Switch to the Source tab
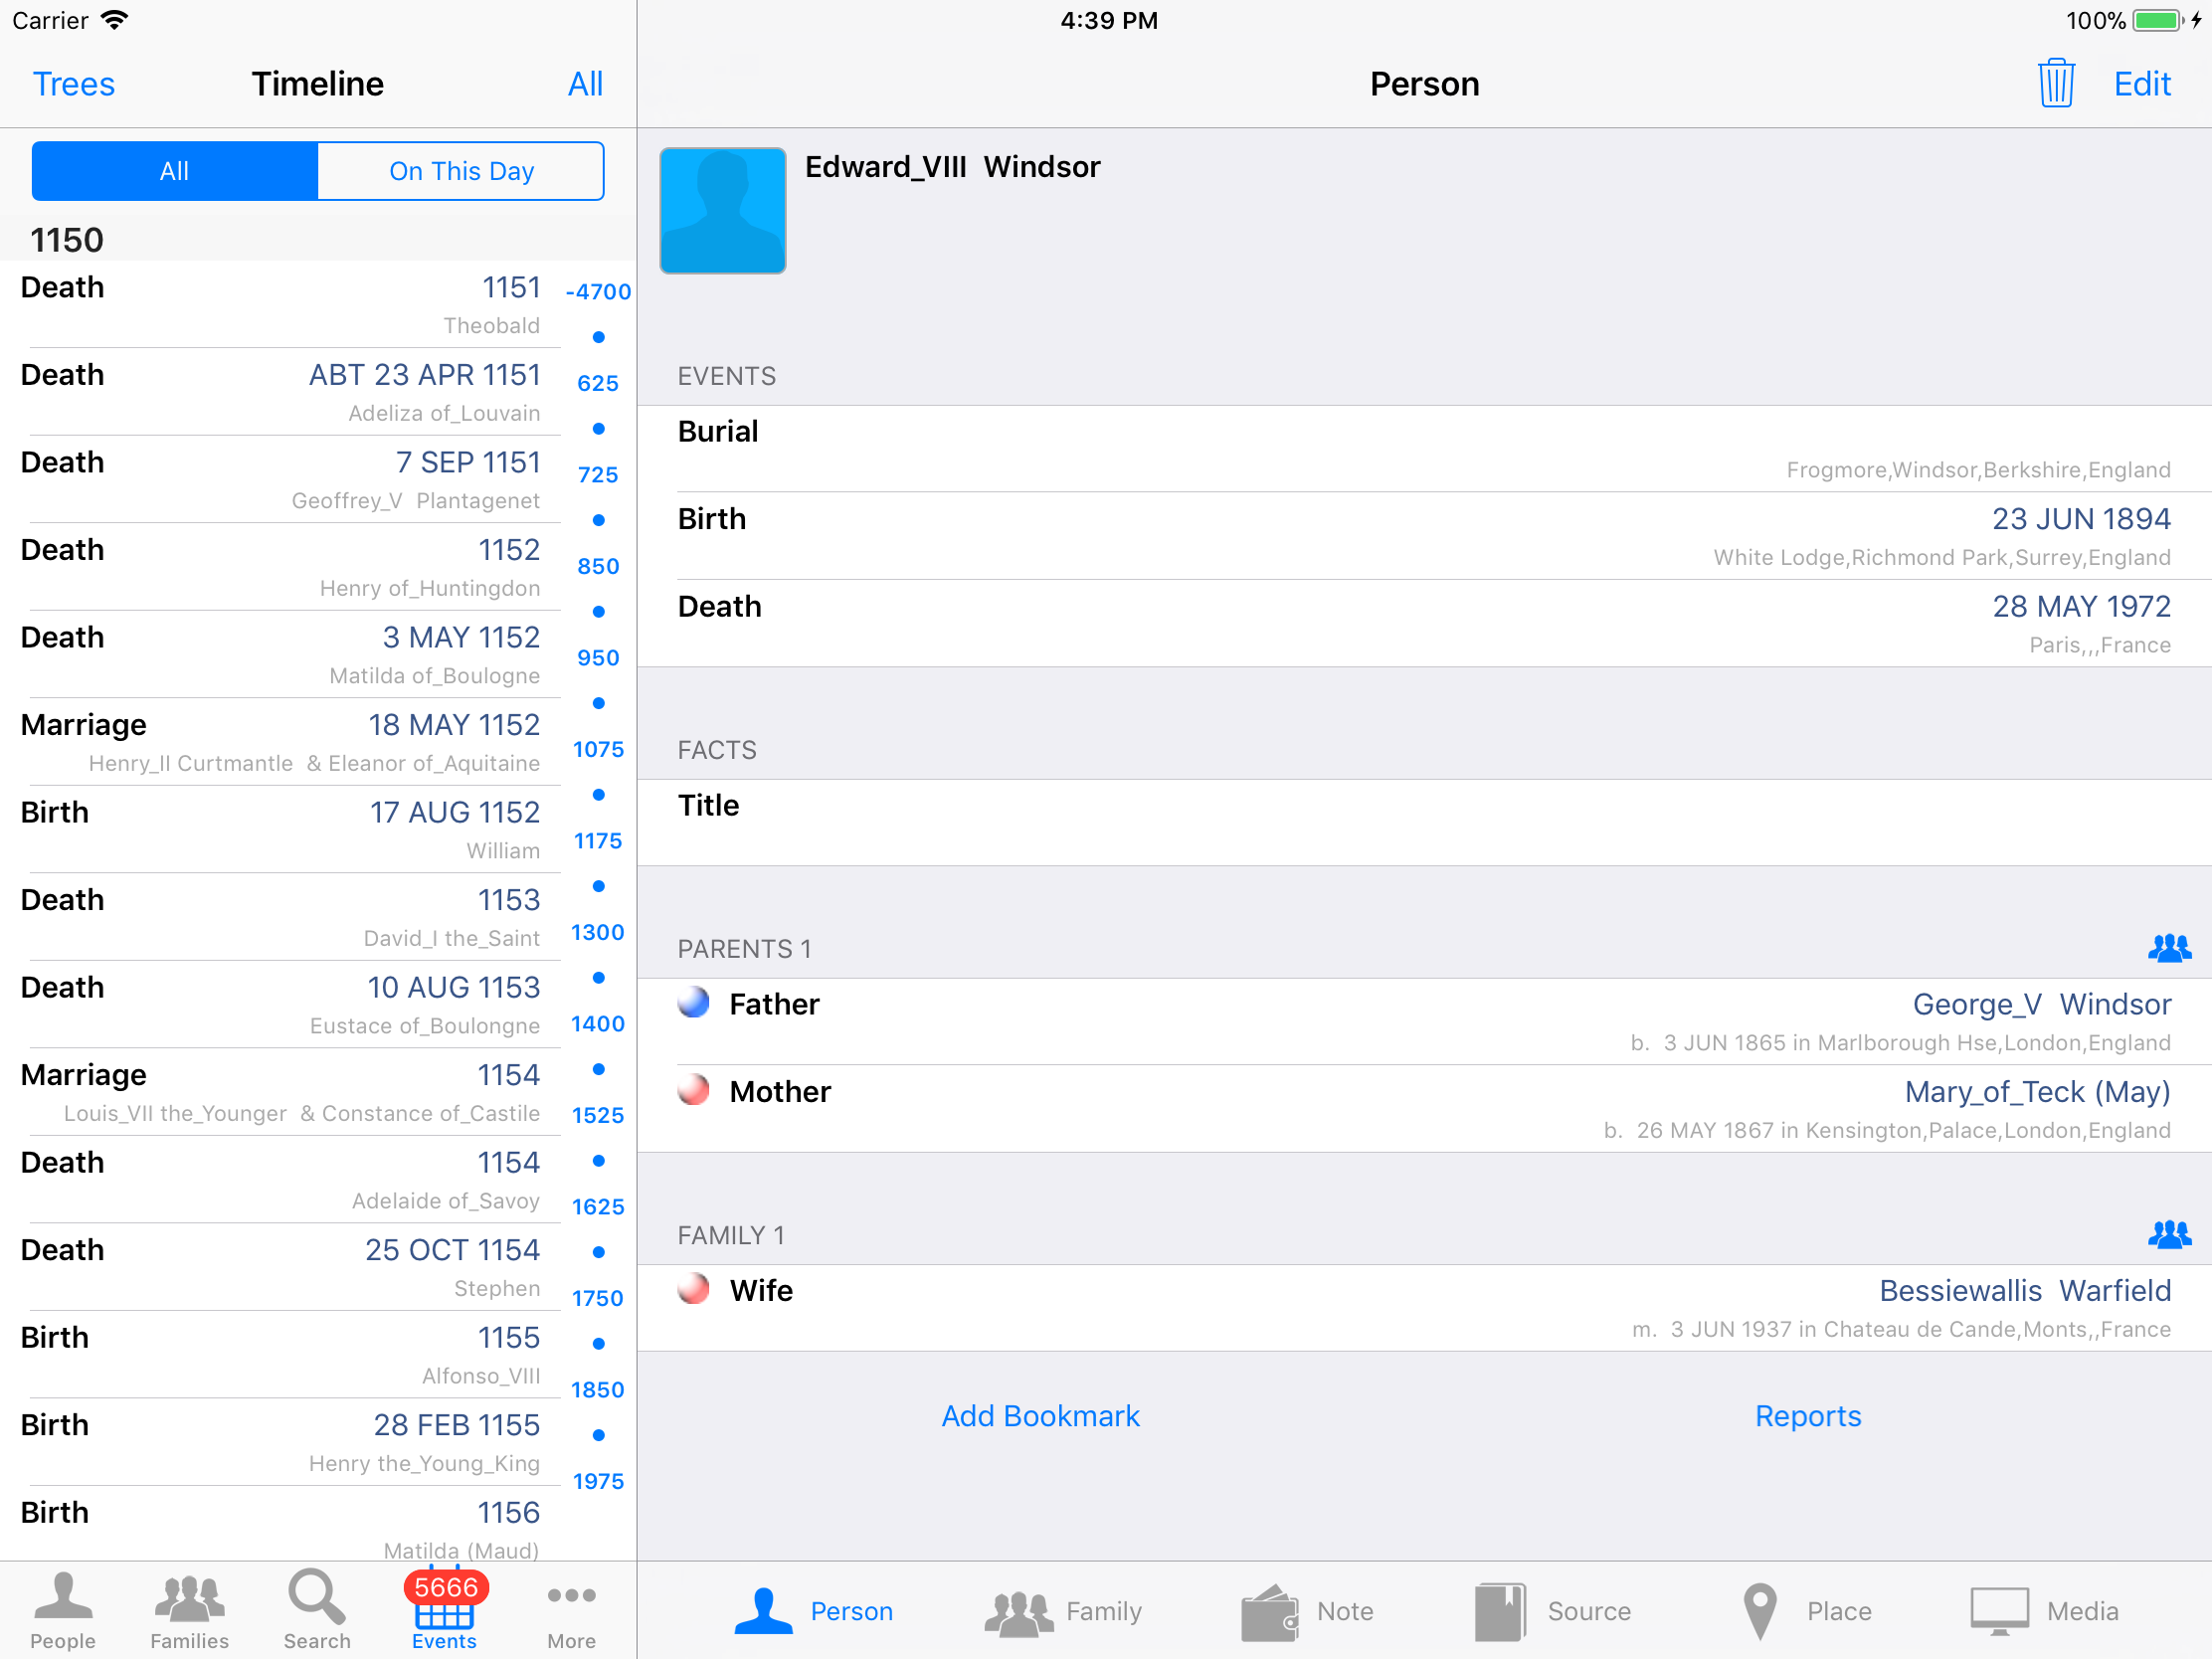Viewport: 2212px width, 1659px height. [1553, 1611]
